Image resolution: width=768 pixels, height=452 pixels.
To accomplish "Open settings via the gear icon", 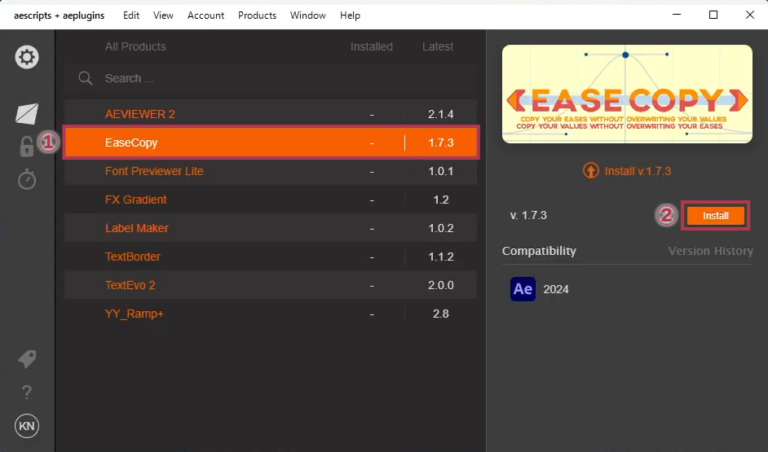I will (x=27, y=57).
